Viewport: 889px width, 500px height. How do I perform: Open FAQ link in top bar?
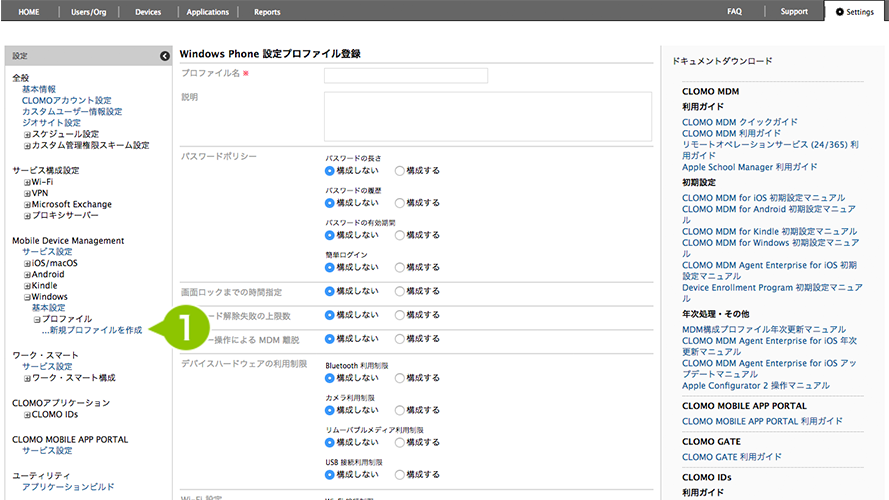(734, 11)
